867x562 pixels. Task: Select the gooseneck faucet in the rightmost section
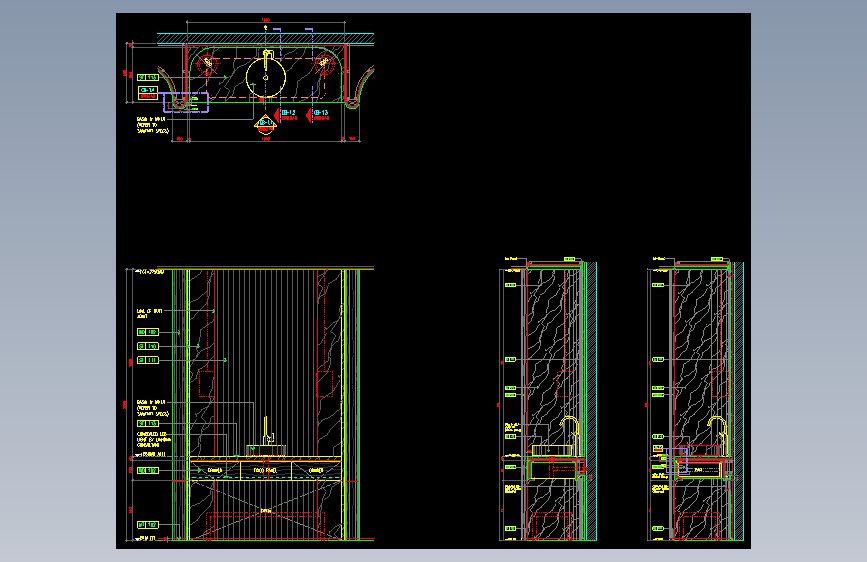pos(718,436)
